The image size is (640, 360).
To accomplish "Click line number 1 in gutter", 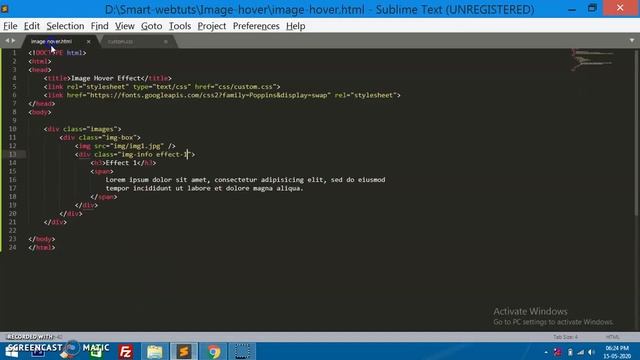I will [14, 53].
